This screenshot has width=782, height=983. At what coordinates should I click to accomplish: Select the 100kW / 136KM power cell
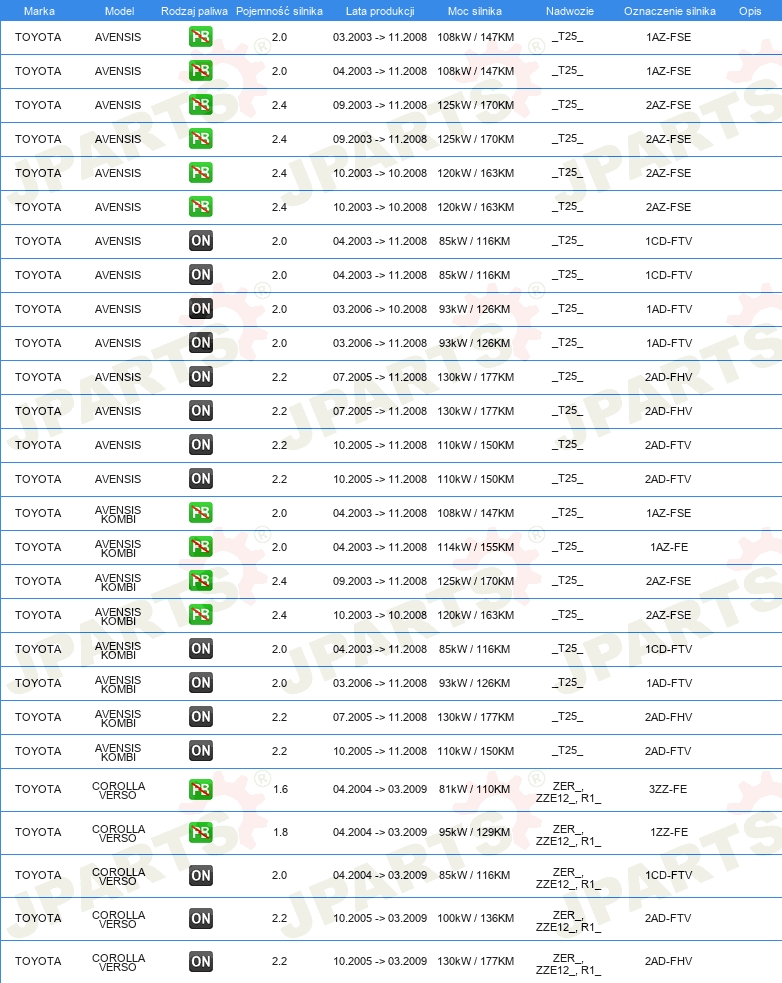point(475,918)
